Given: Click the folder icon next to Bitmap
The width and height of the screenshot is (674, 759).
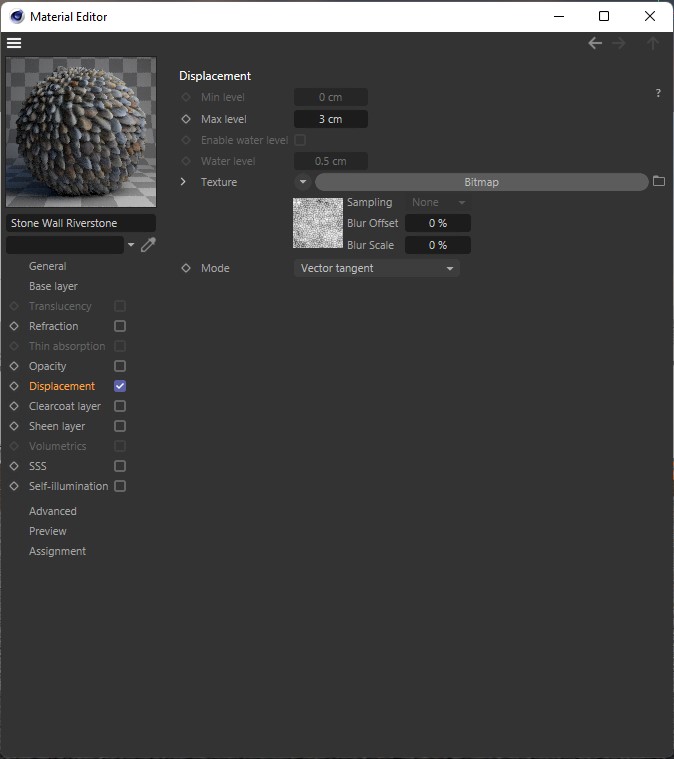Looking at the screenshot, I should (659, 182).
